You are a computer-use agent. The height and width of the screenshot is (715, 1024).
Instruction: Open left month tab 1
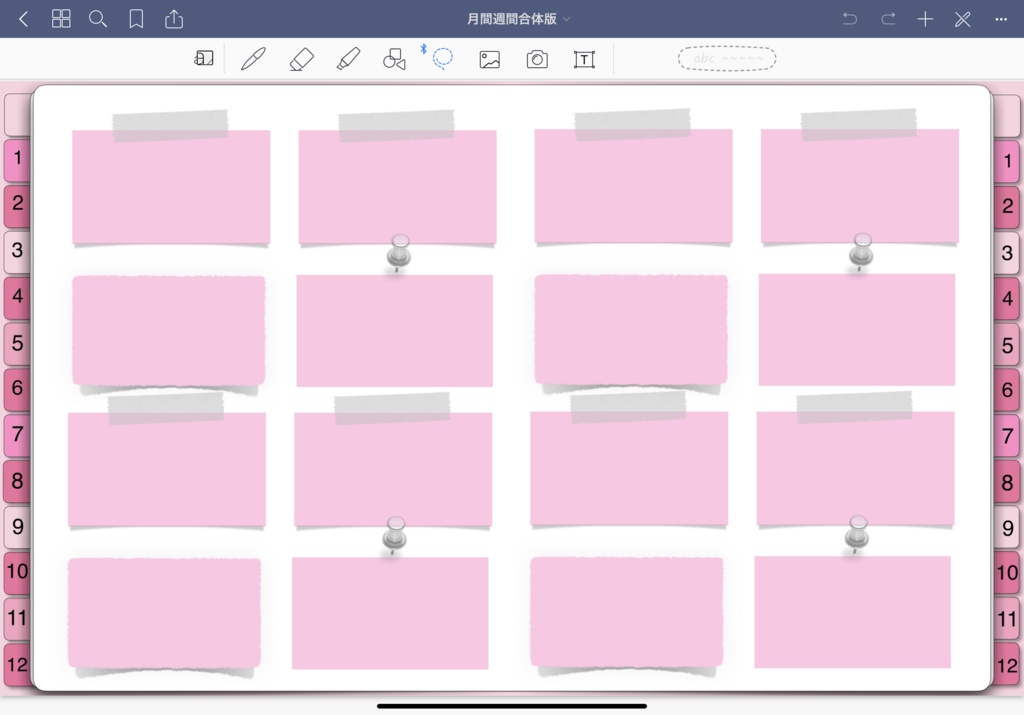[18, 159]
